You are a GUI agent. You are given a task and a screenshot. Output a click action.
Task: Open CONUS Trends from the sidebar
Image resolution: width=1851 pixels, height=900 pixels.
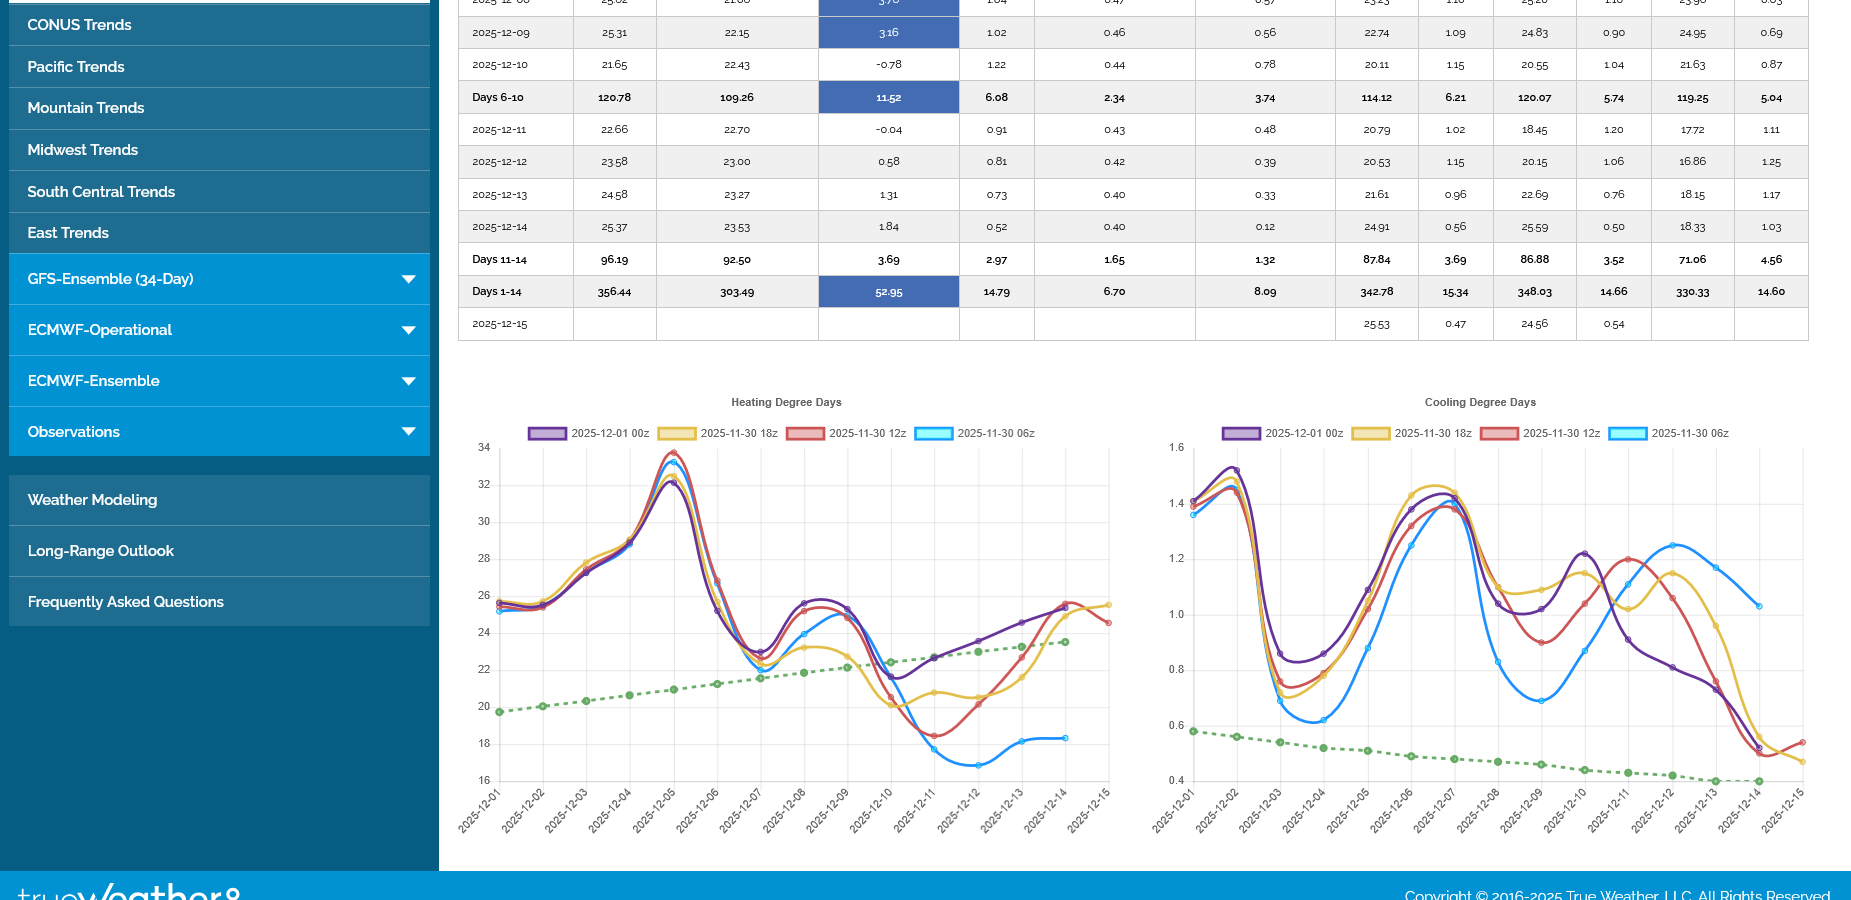[79, 25]
